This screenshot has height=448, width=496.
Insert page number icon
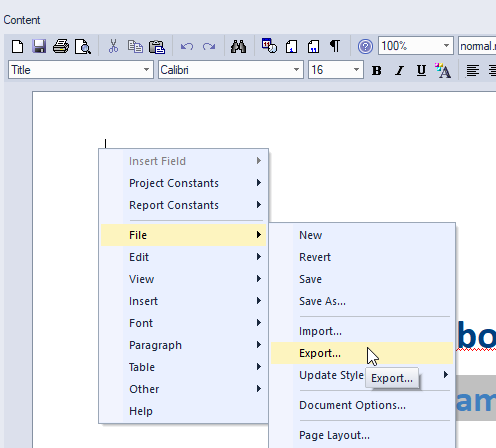[x=291, y=46]
